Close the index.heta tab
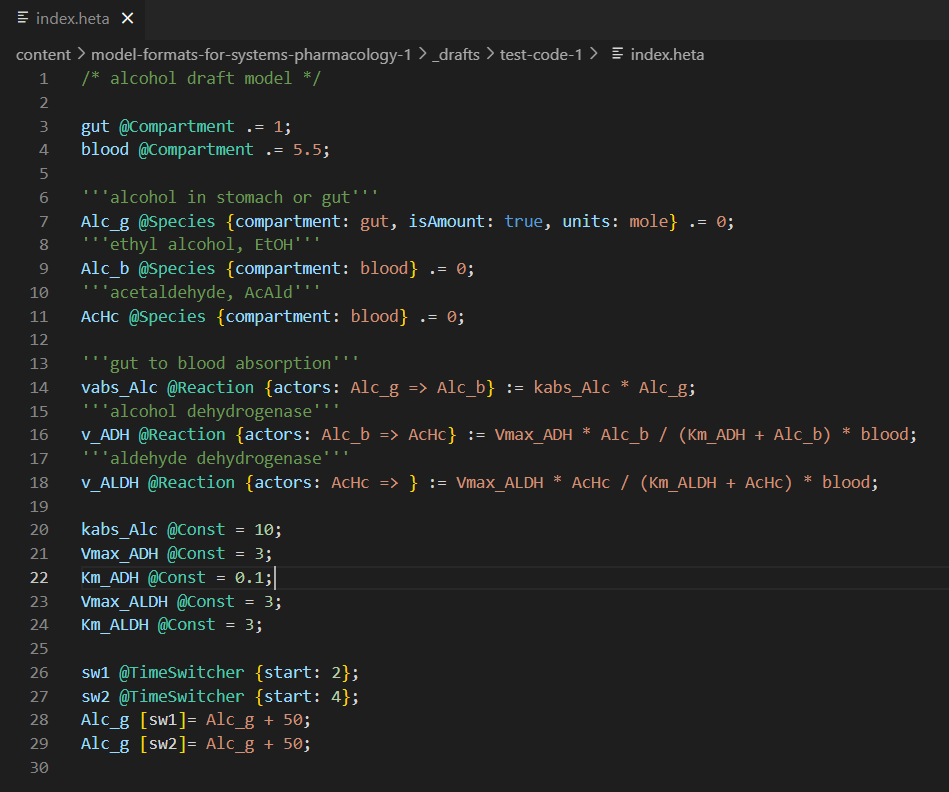Image resolution: width=949 pixels, height=792 pixels. pyautogui.click(x=128, y=19)
